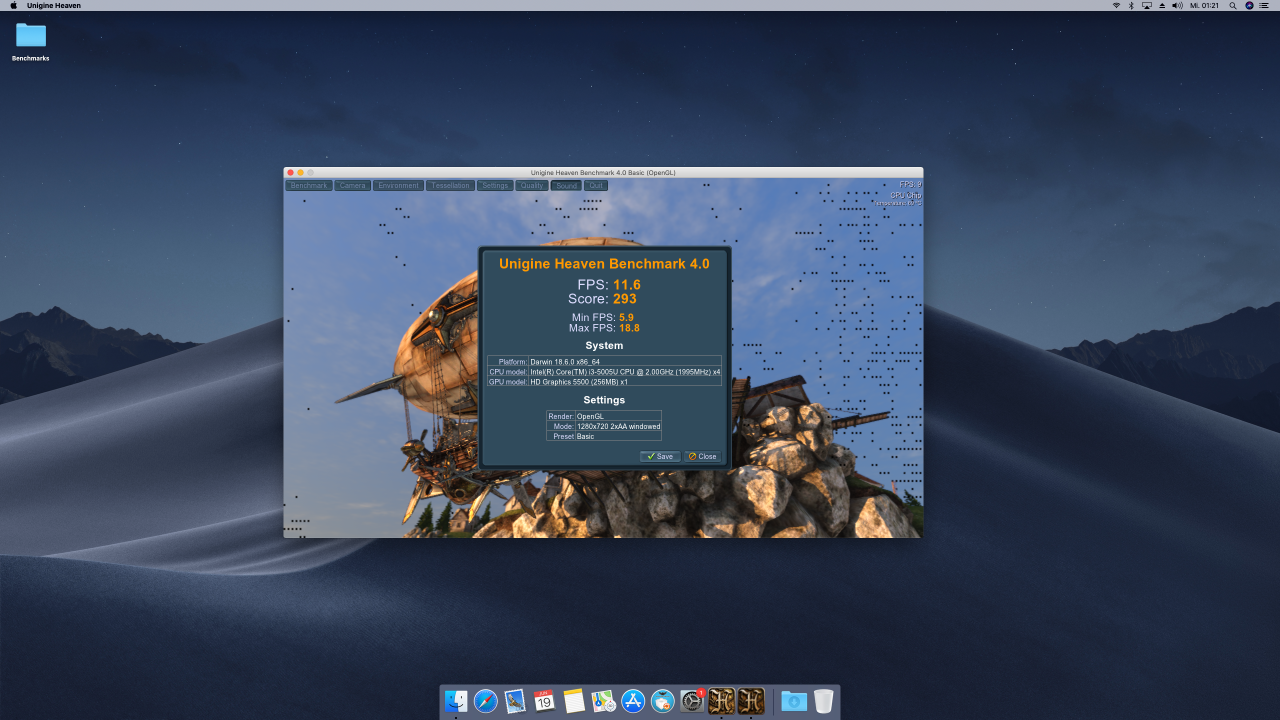Toggle the Tessellation option in Heaven
Image resolution: width=1280 pixels, height=720 pixels.
tap(450, 186)
